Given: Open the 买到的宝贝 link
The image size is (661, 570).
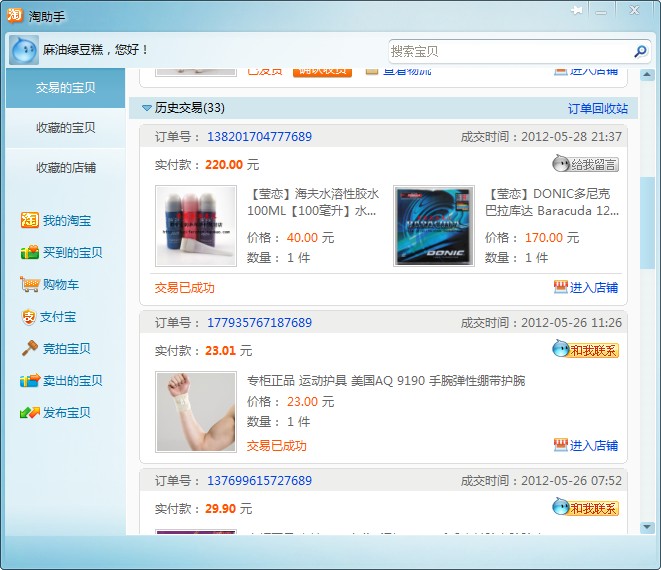Looking at the screenshot, I should point(73,253).
